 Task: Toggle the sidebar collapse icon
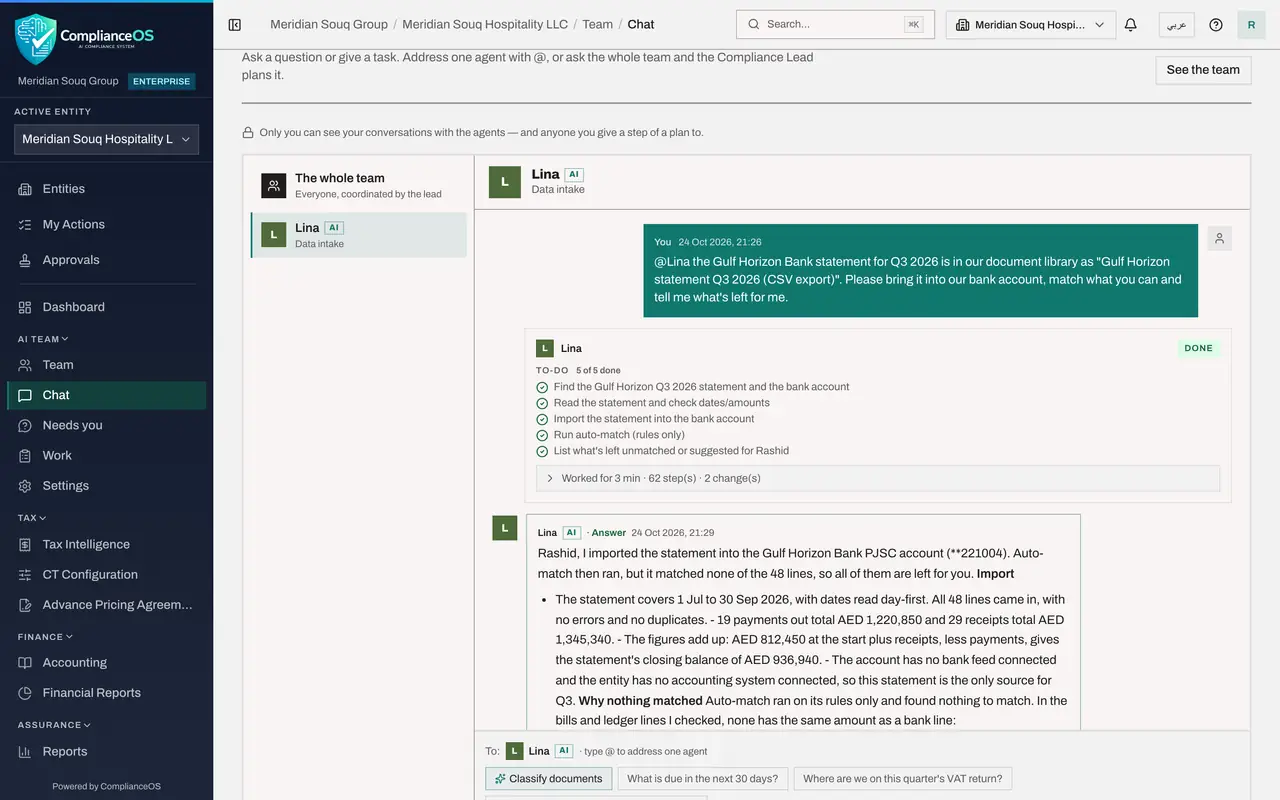tap(235, 24)
